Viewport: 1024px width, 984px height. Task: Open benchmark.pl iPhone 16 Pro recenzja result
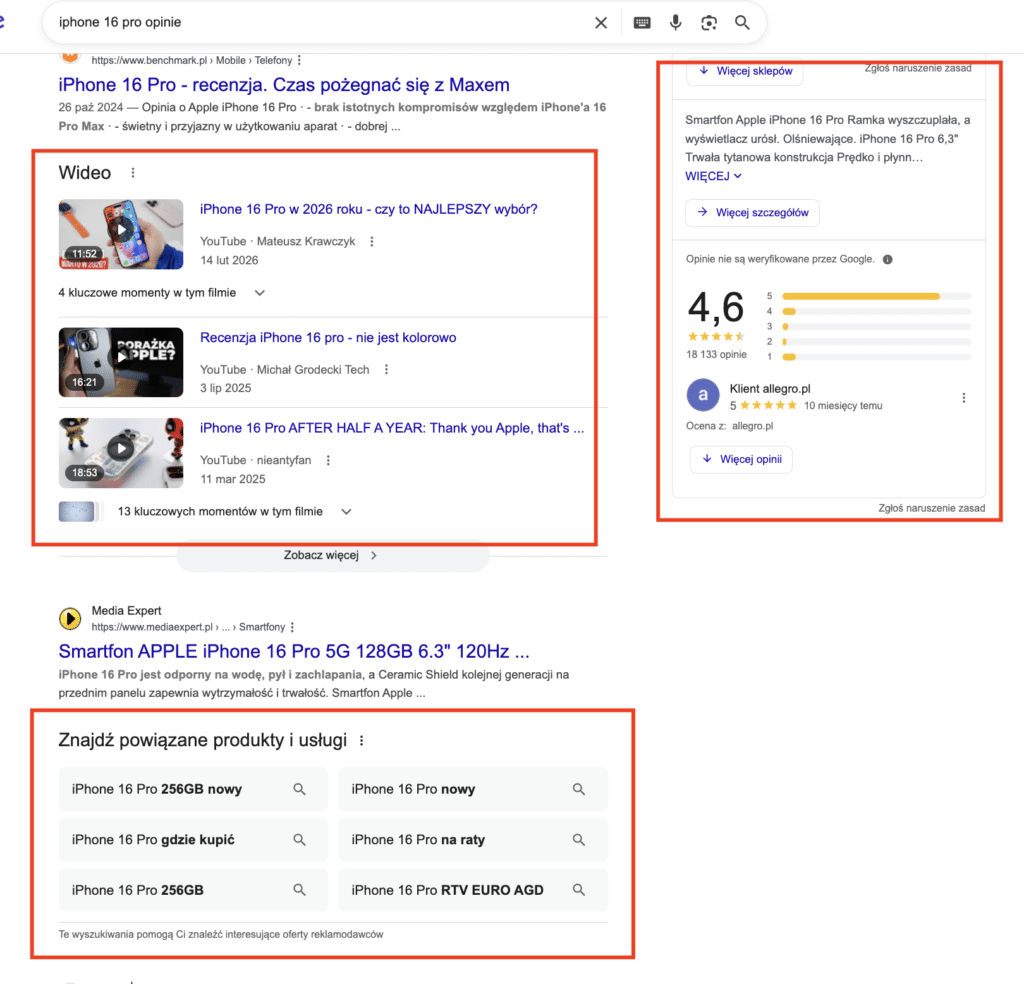(x=284, y=85)
